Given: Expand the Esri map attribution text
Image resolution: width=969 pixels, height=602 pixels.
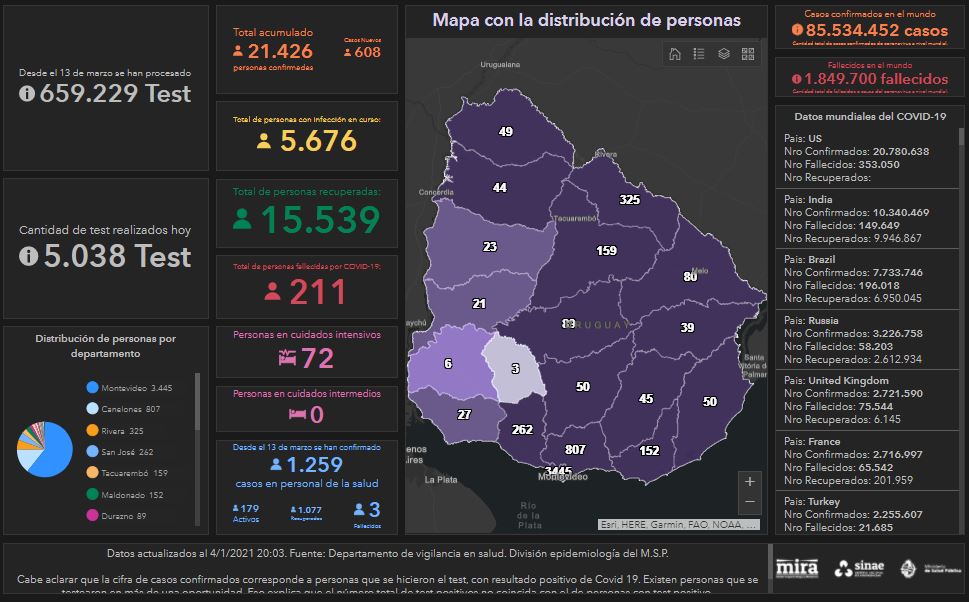Looking at the screenshot, I should point(678,524).
